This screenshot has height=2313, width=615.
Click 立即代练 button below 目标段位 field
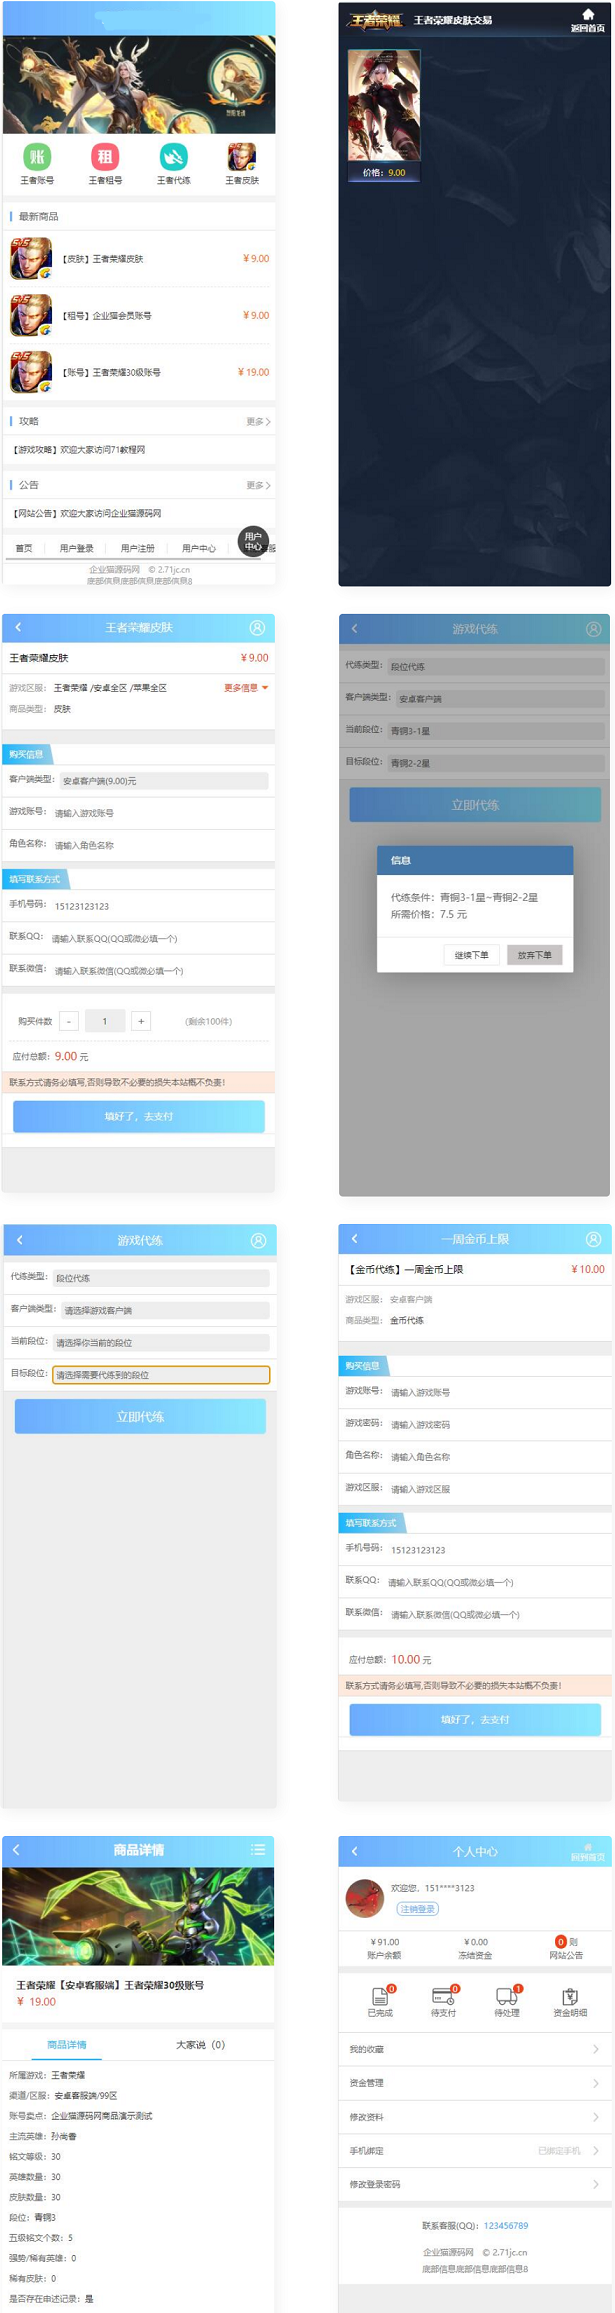point(140,1416)
